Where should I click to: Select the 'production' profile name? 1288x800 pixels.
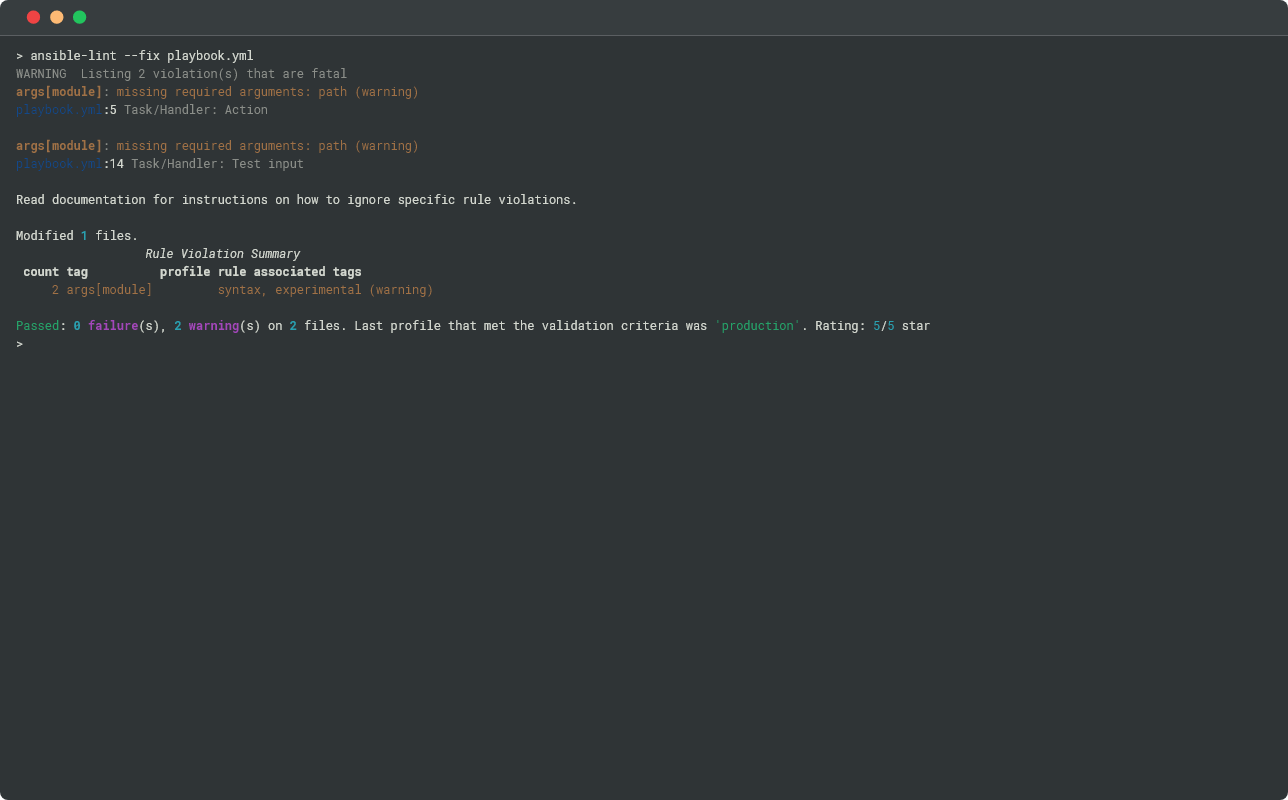(757, 326)
